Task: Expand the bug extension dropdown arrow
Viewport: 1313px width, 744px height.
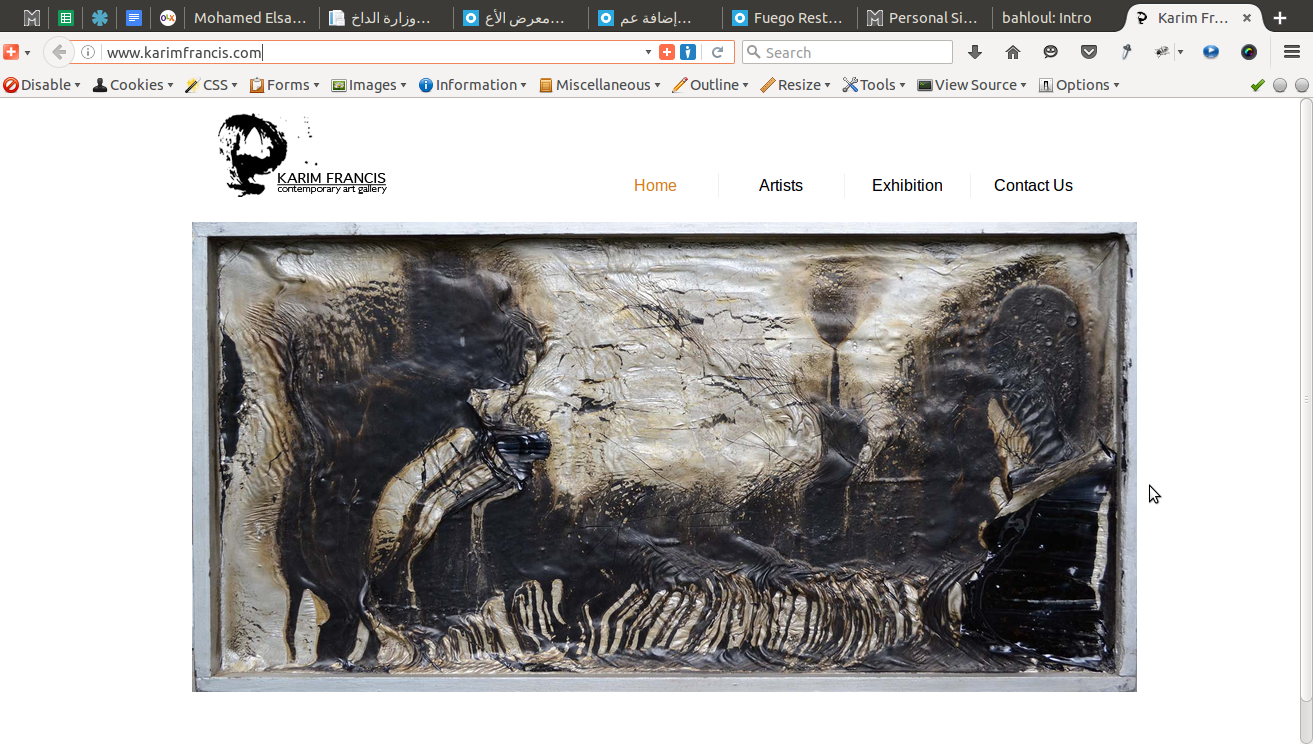Action: pyautogui.click(x=1180, y=52)
